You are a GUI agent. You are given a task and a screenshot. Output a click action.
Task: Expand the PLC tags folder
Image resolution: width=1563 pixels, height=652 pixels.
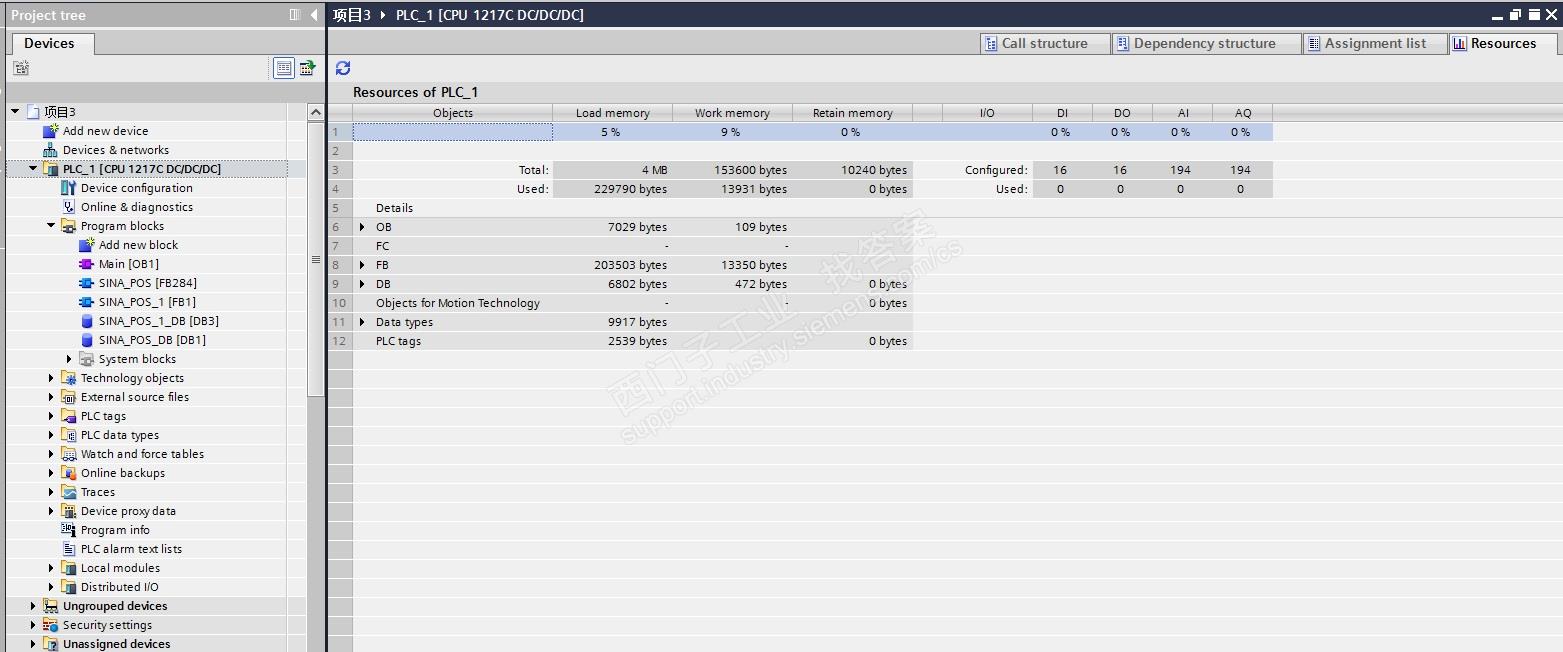pyautogui.click(x=51, y=416)
